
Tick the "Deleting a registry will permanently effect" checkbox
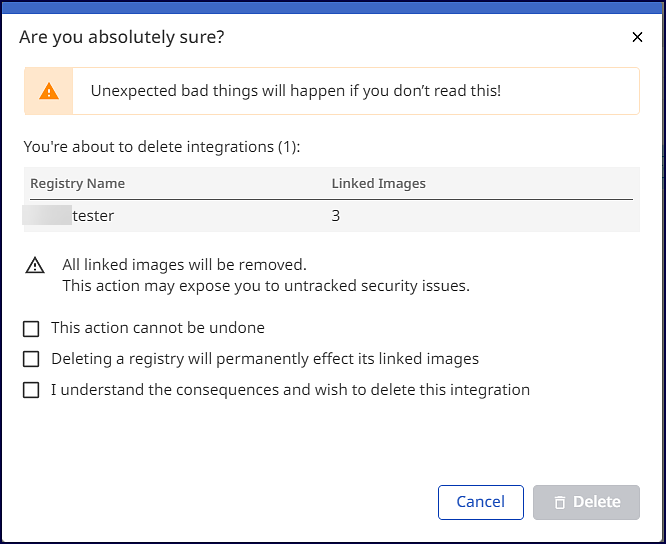(32, 359)
